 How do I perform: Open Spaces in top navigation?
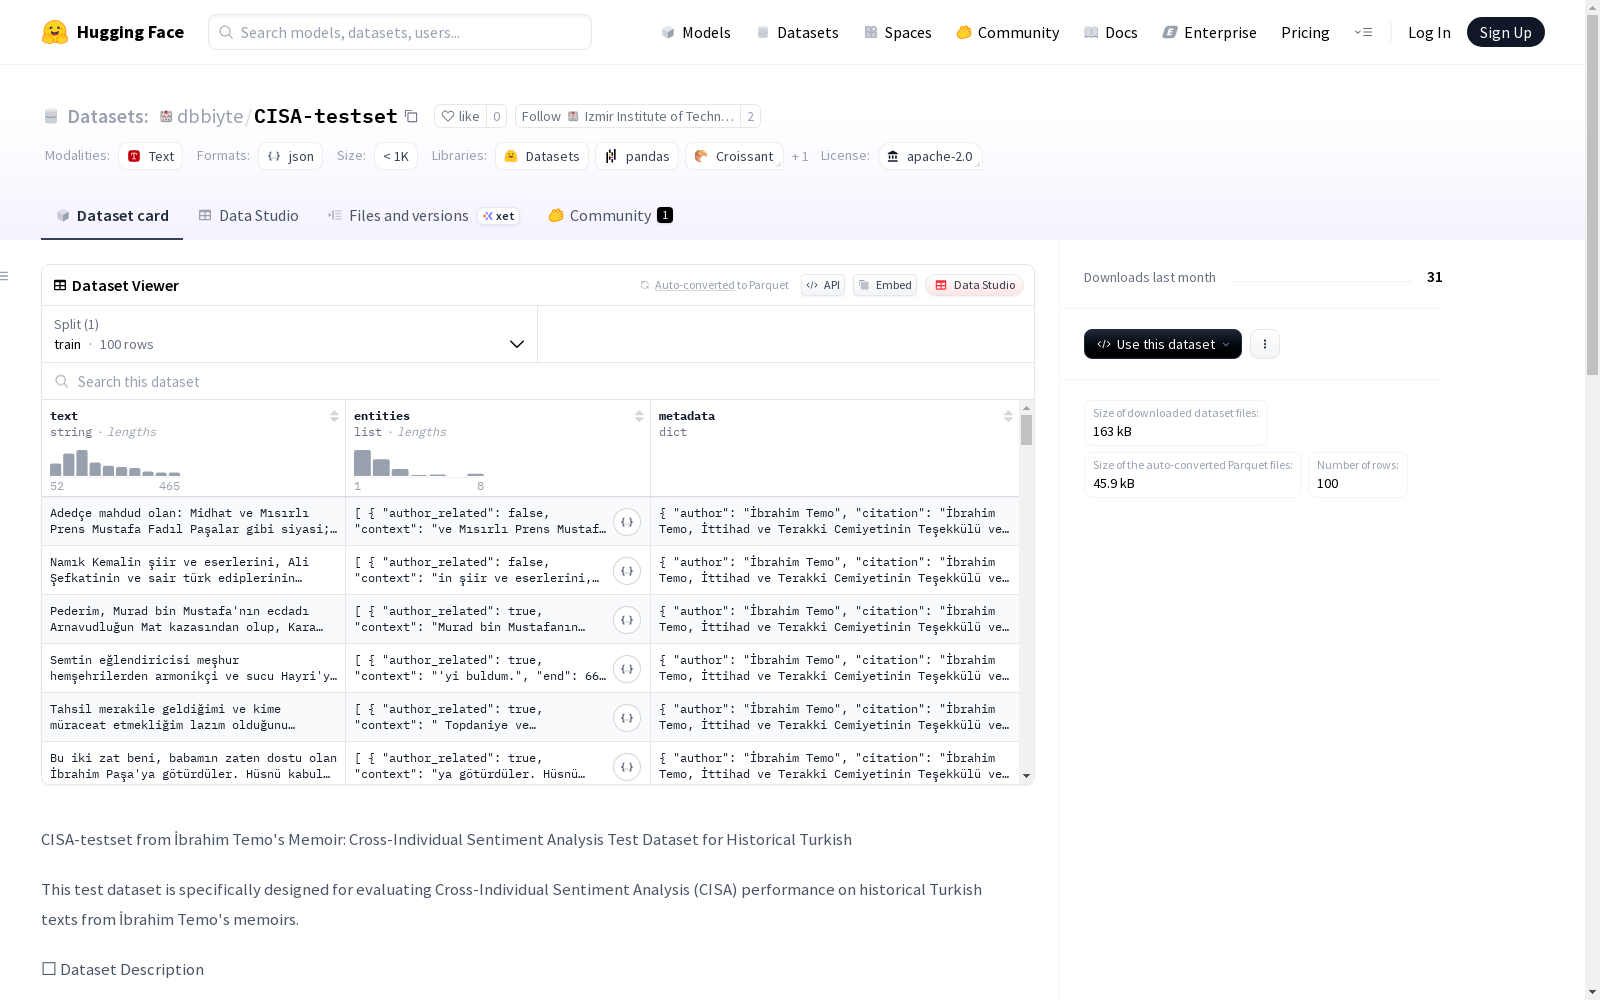(898, 32)
